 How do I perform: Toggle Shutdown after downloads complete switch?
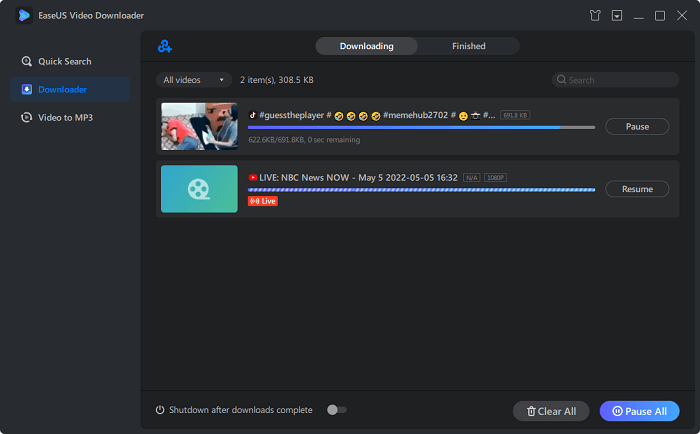337,410
